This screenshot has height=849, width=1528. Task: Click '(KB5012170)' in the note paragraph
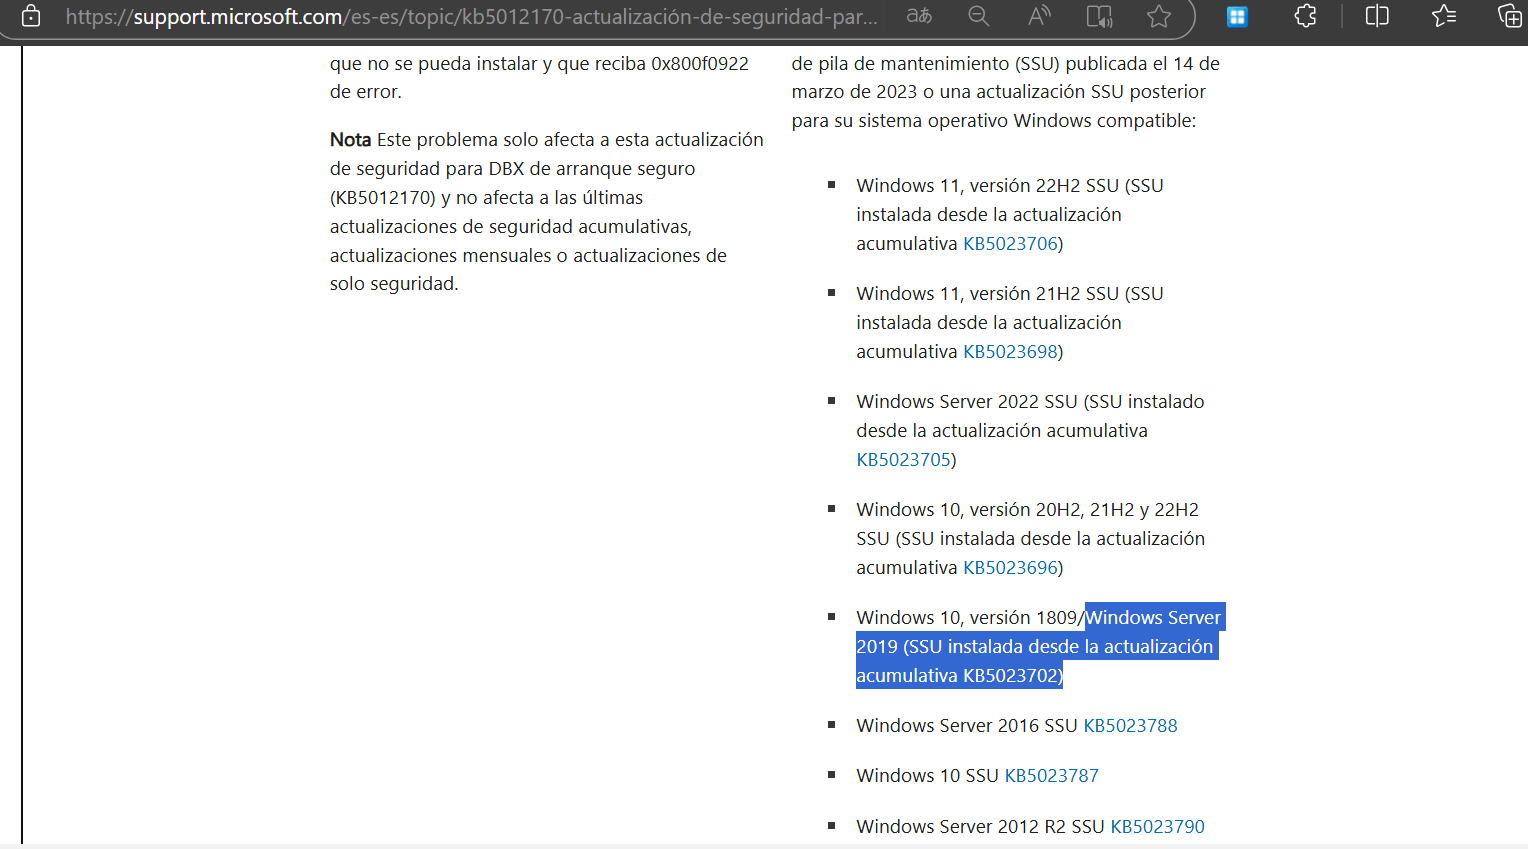(383, 197)
